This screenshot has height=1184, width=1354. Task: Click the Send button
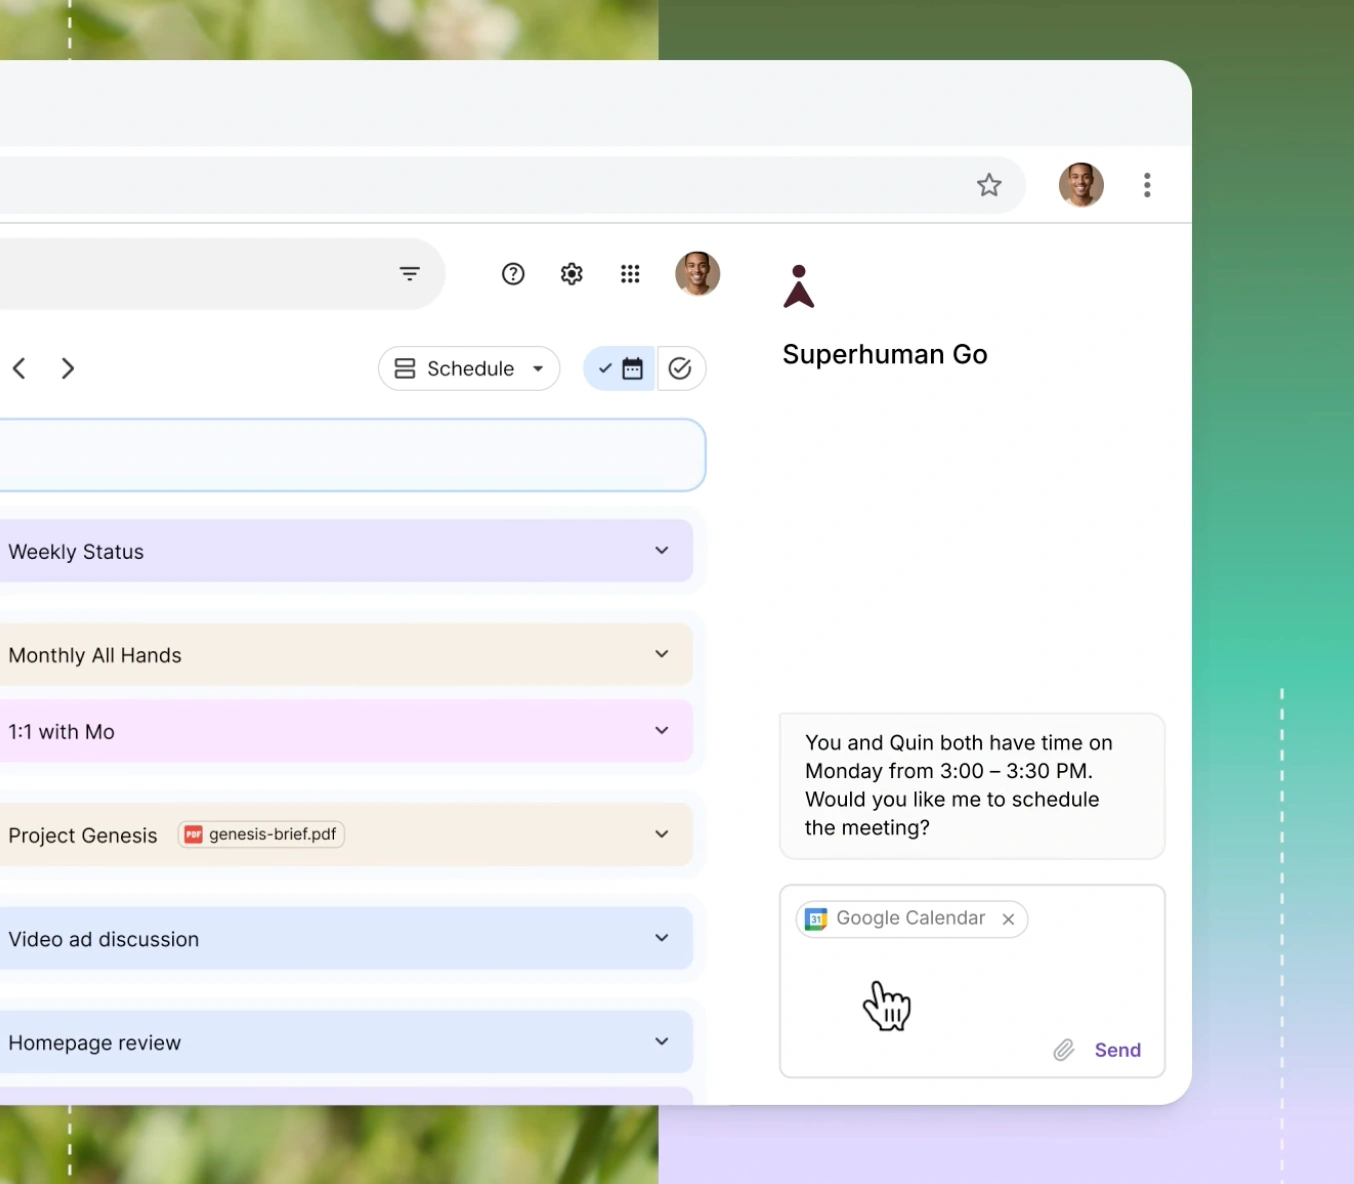[x=1117, y=1050]
